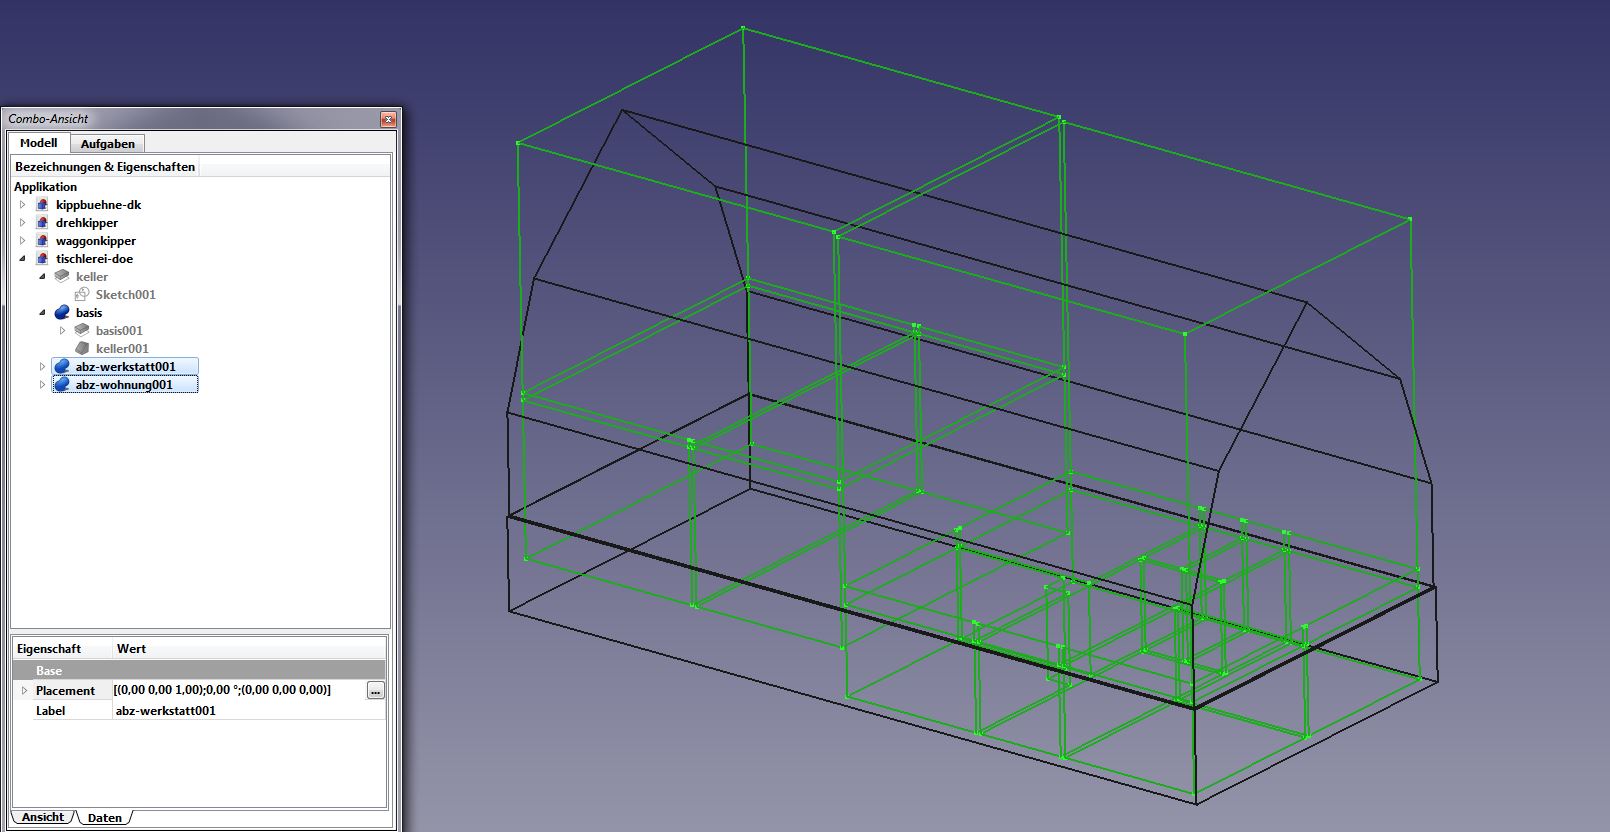Click the blue basis shape icon
The image size is (1610, 832).
point(62,313)
